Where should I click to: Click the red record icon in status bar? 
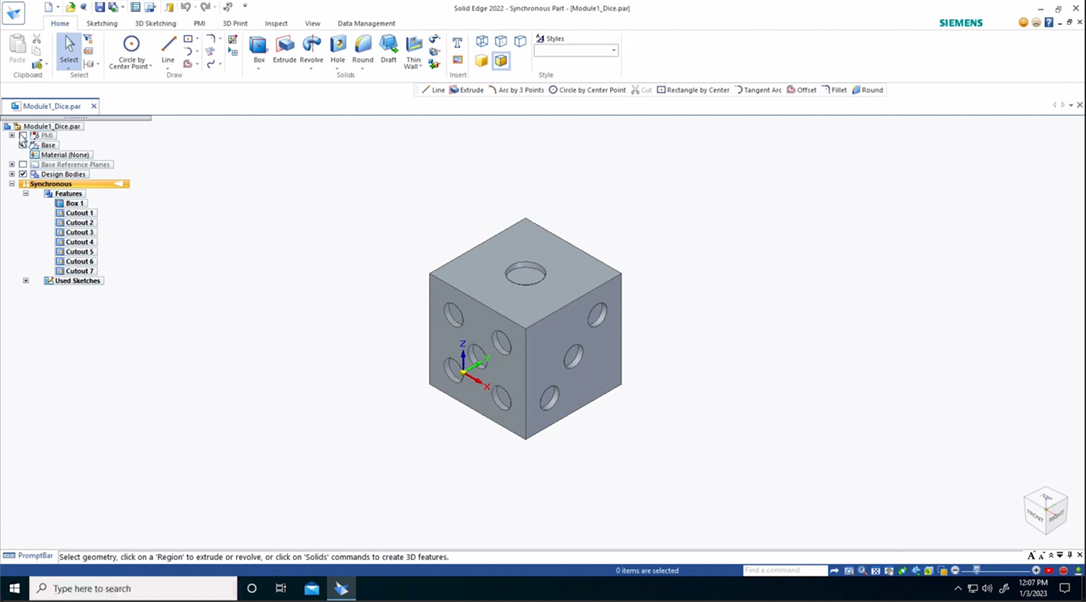(x=1063, y=571)
